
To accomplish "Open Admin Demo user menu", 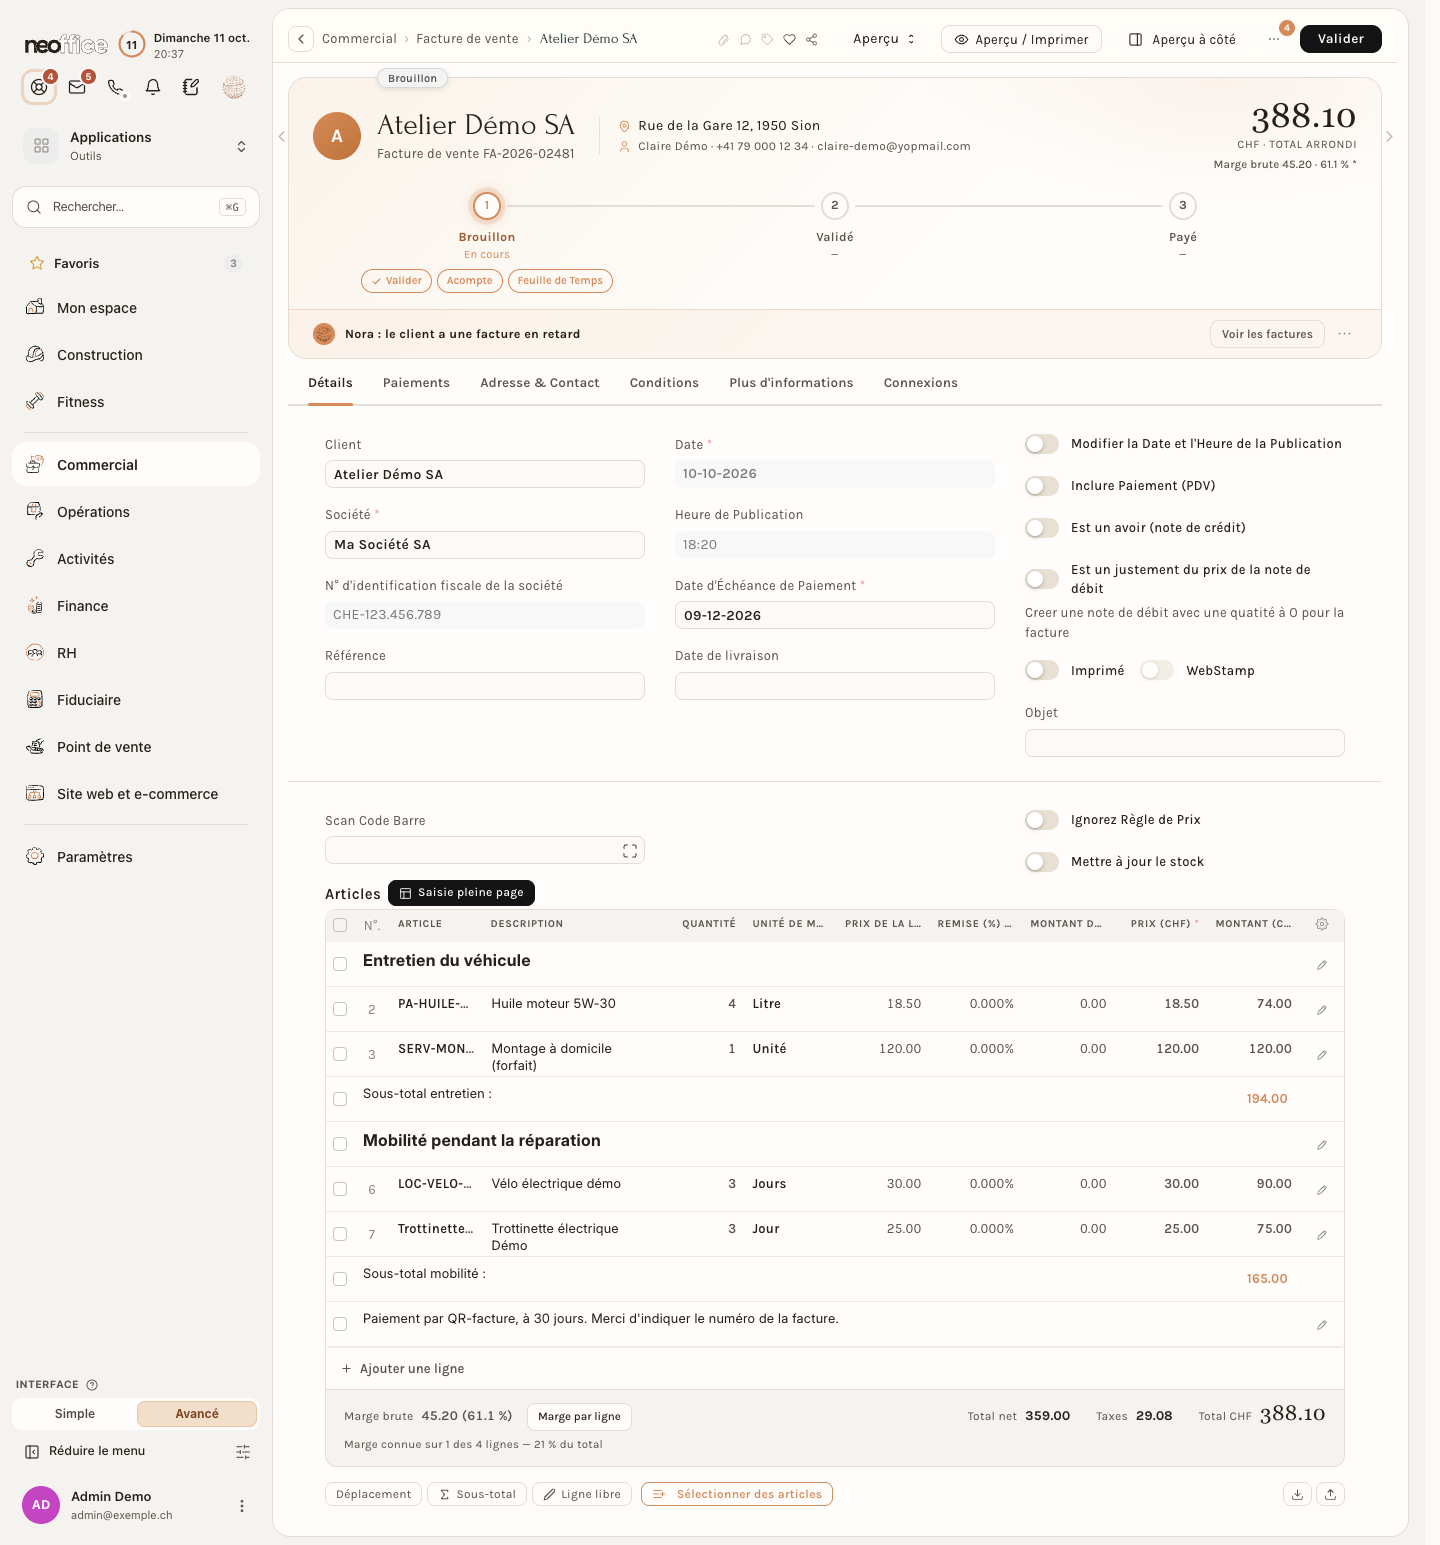I will pos(241,1506).
